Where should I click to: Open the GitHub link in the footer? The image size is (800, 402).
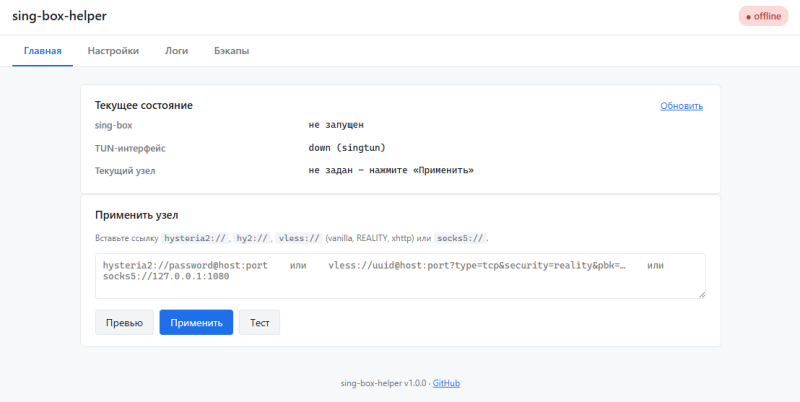[446, 383]
